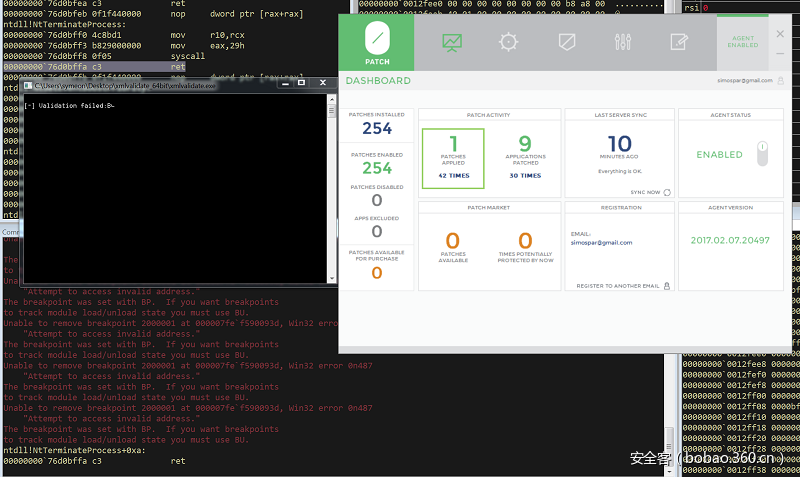
Task: Click the Patches Available for Purchase count
Action: pos(377,273)
